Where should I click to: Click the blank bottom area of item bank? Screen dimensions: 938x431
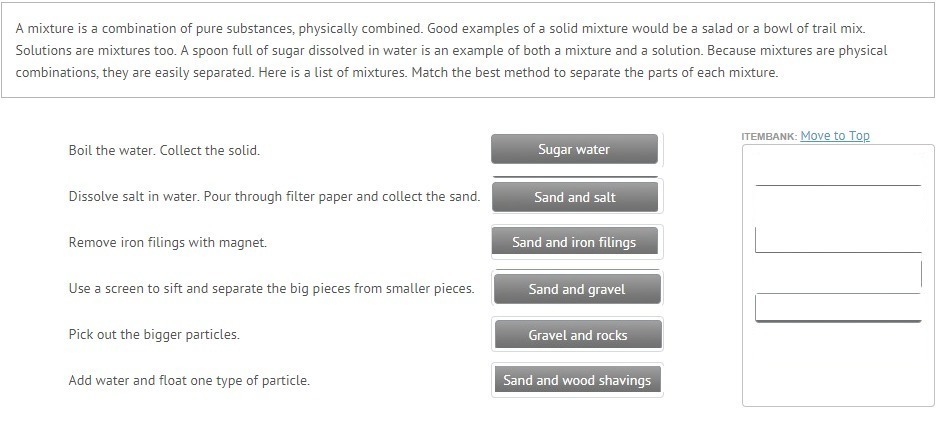pos(838,365)
